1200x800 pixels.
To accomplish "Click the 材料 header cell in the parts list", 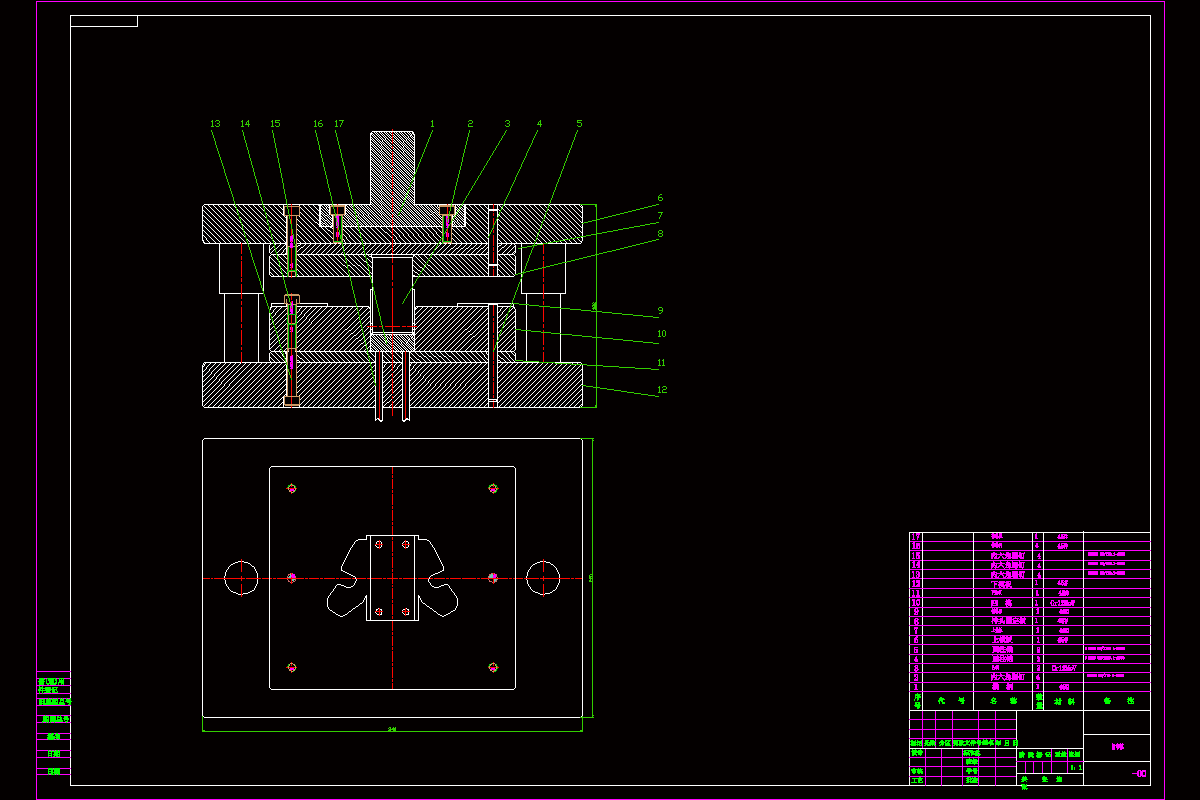I will pos(1064,701).
